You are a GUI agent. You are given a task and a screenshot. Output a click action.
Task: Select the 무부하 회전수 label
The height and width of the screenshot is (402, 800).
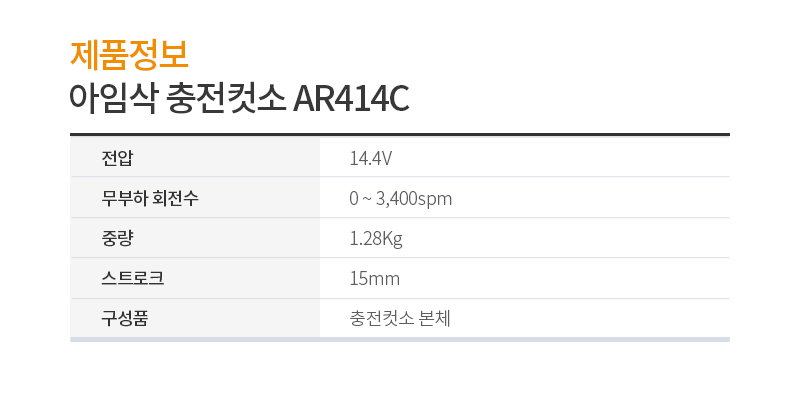click(149, 198)
